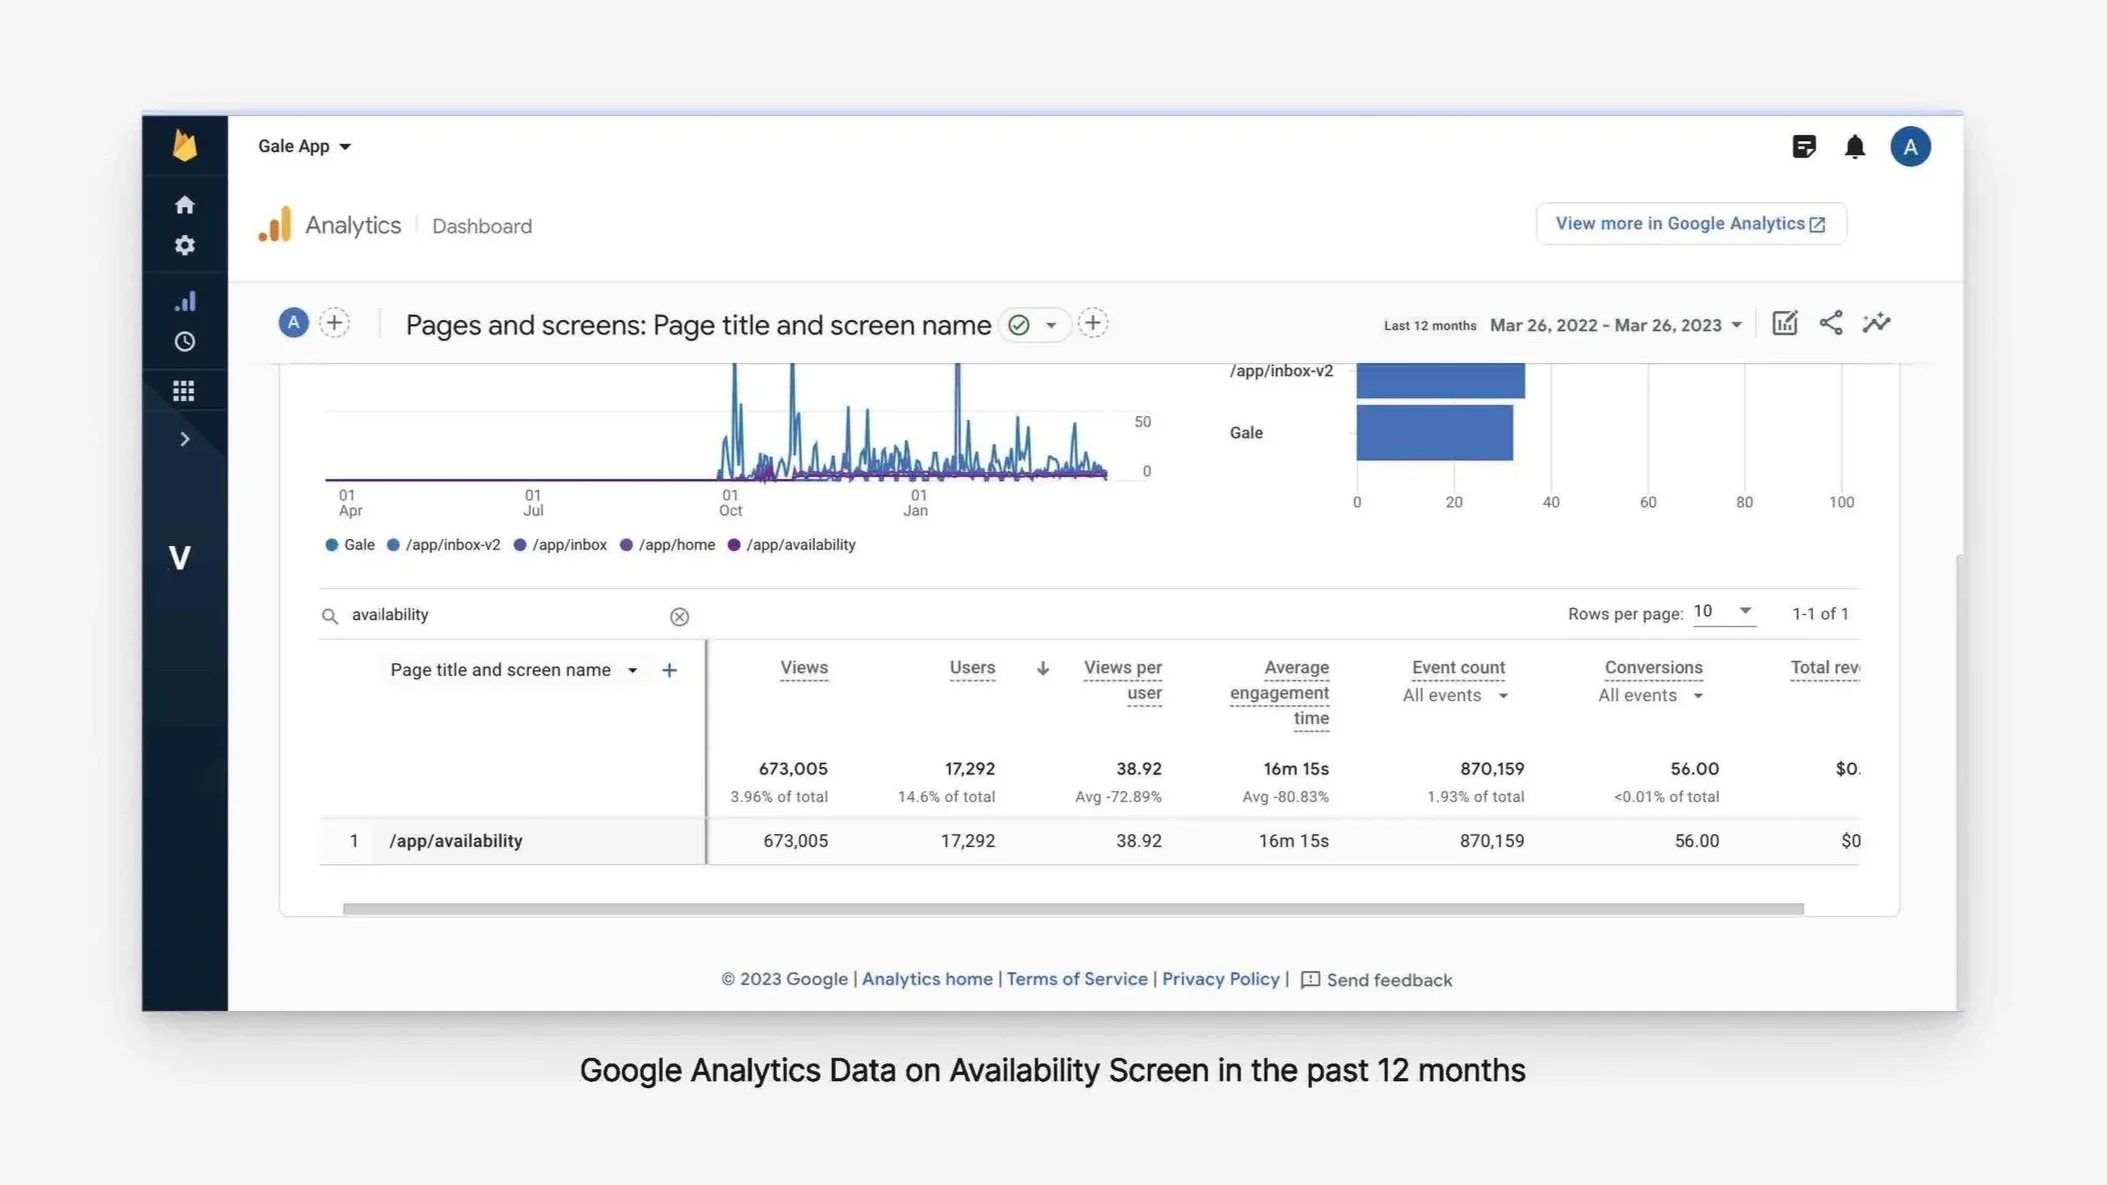Click the Firebase logo icon
2107x1185 pixels.
click(184, 146)
